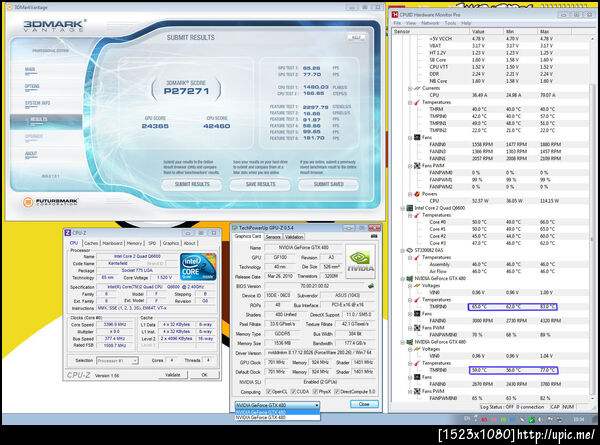The height and width of the screenshot is (445, 600).
Task: Click the red number tray icon
Action: 484,420
